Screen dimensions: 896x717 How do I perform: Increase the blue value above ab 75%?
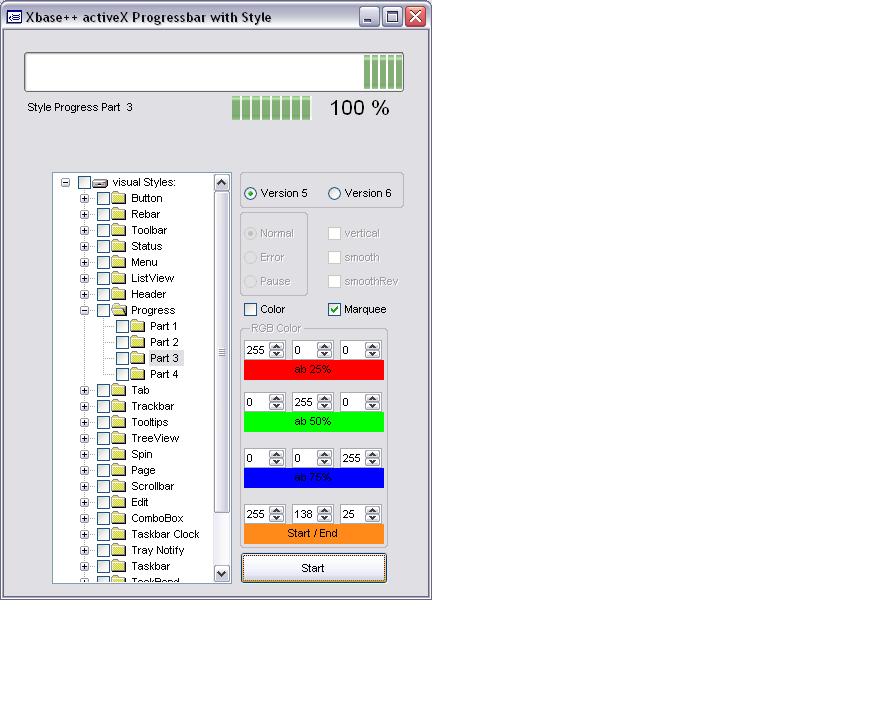373,454
